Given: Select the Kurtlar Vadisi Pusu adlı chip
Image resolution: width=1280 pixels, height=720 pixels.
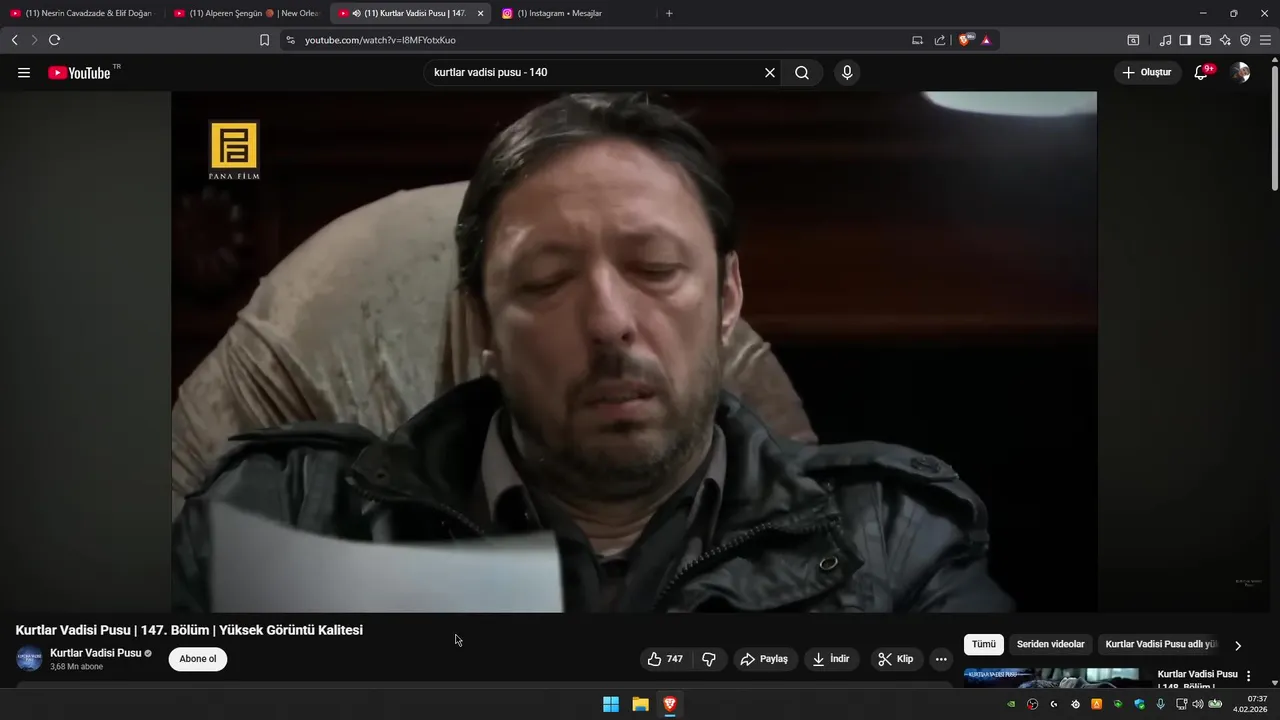Looking at the screenshot, I should click(1161, 644).
